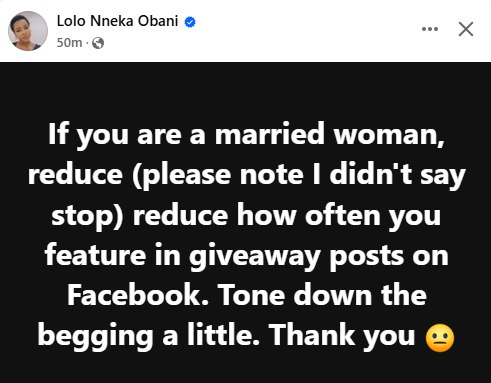Click the word 'begging' in the post
The height and width of the screenshot is (383, 491).
tap(95, 337)
